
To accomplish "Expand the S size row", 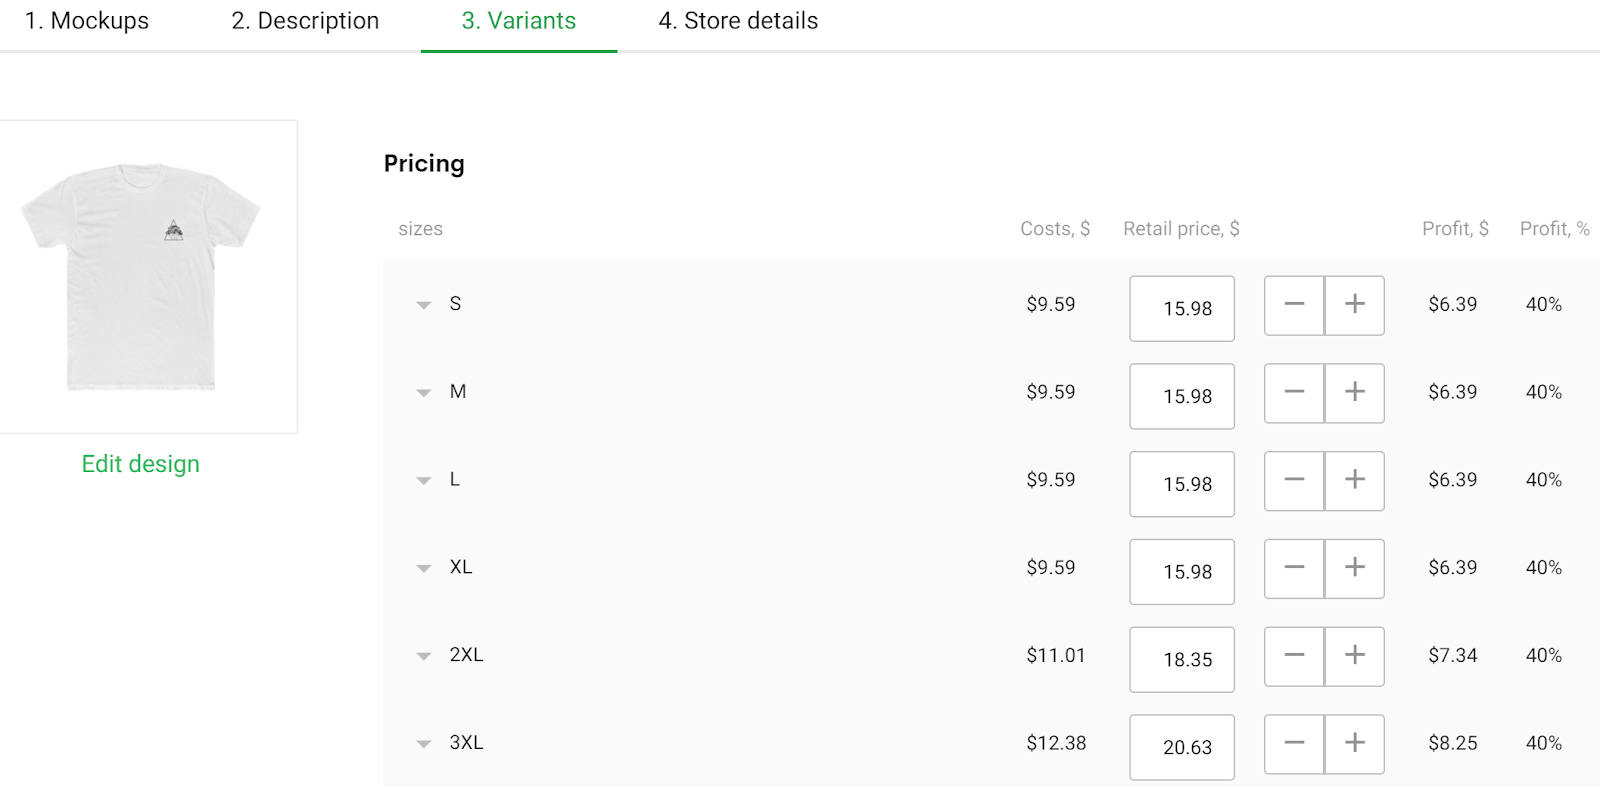I will click(424, 305).
